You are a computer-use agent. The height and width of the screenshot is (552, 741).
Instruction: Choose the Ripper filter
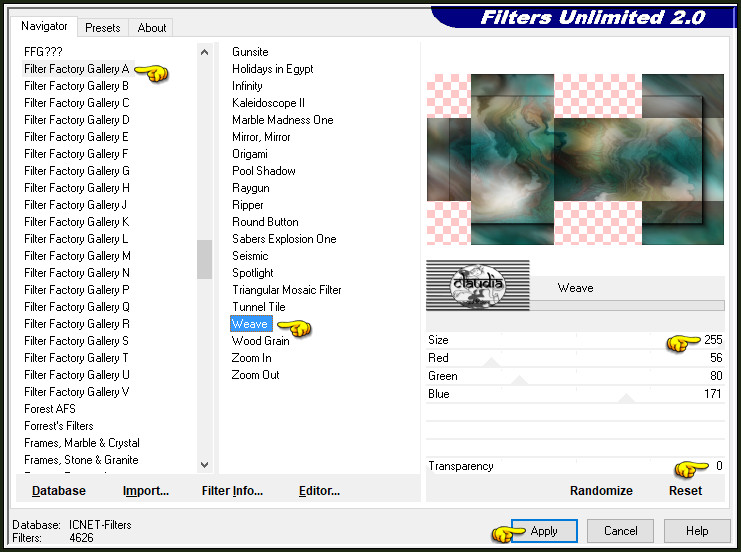click(248, 205)
